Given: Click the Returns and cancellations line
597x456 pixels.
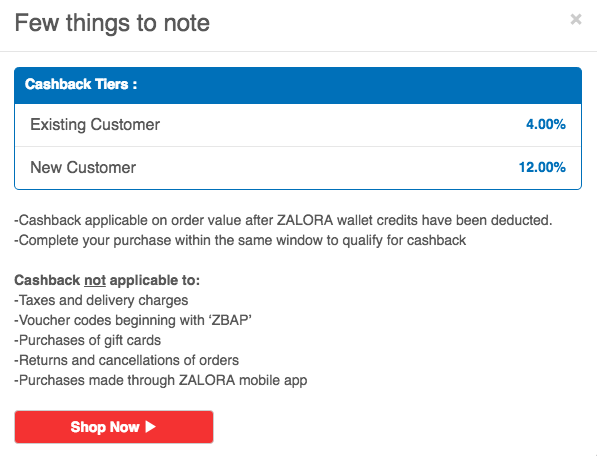Looking at the screenshot, I should 127,360.
